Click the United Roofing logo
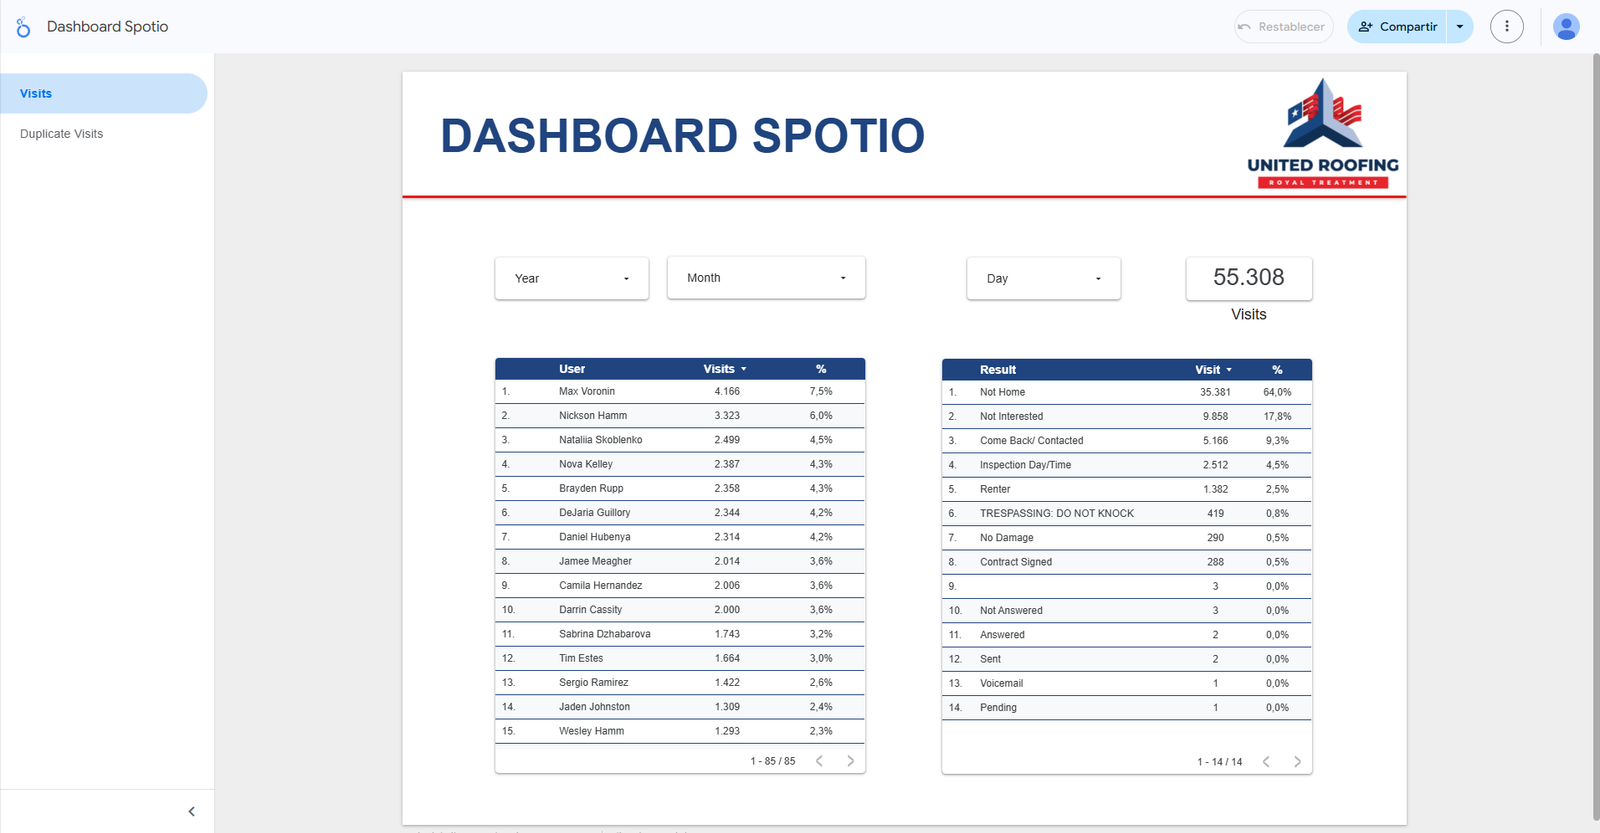Viewport: 1600px width, 833px height. click(x=1323, y=133)
